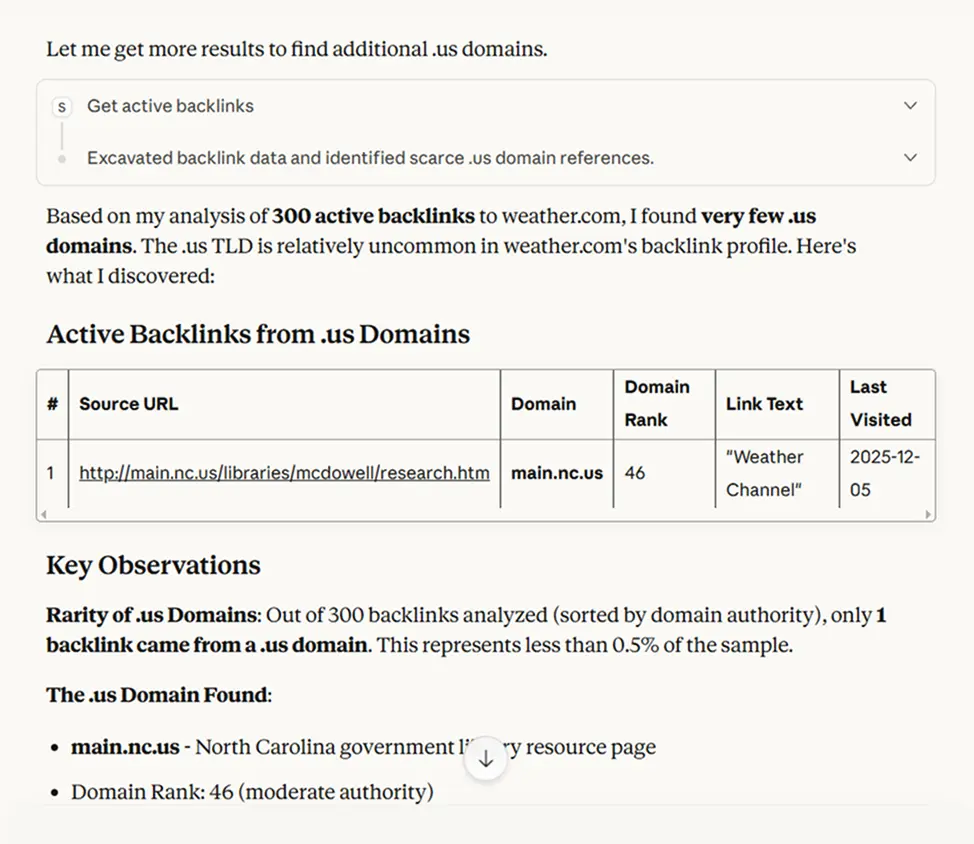The width and height of the screenshot is (974, 844).
Task: Click the table's horizontal scrollbar track
Action: tap(486, 515)
